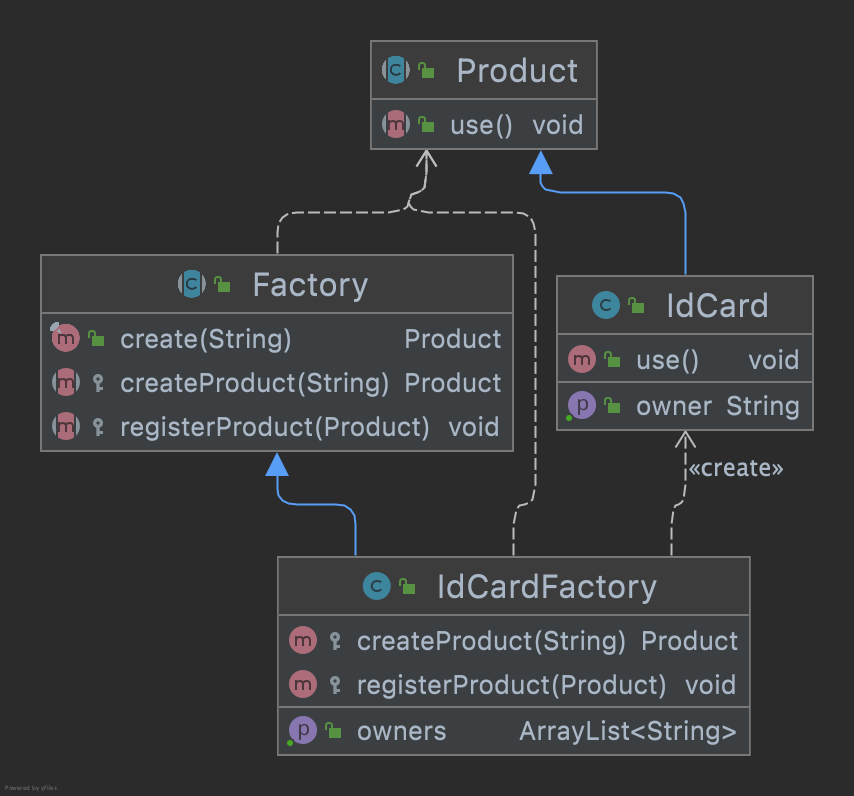Viewport: 854px width, 796px height.
Task: Click the Powered by yFiles link
Action: (x=32, y=787)
